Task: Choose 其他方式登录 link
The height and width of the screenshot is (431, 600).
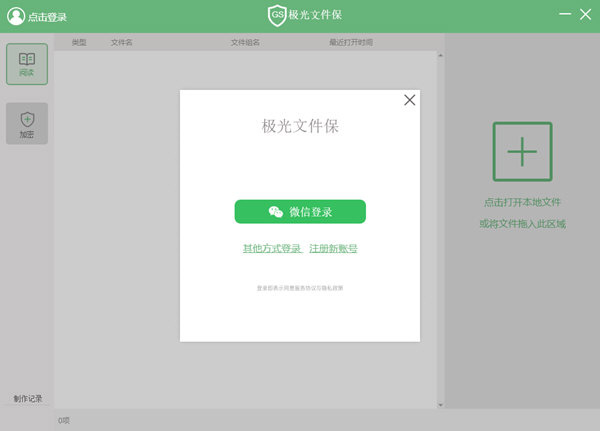Action: click(272, 248)
